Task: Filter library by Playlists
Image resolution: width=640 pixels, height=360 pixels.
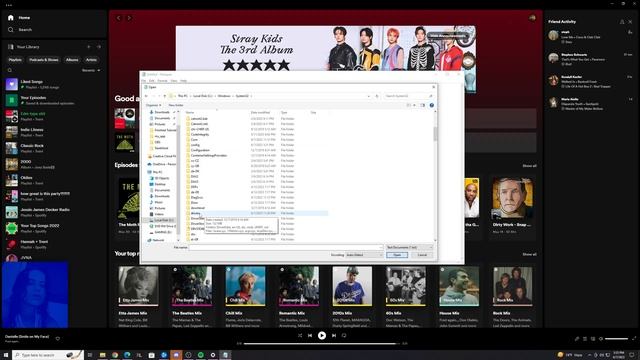Action: (15, 60)
